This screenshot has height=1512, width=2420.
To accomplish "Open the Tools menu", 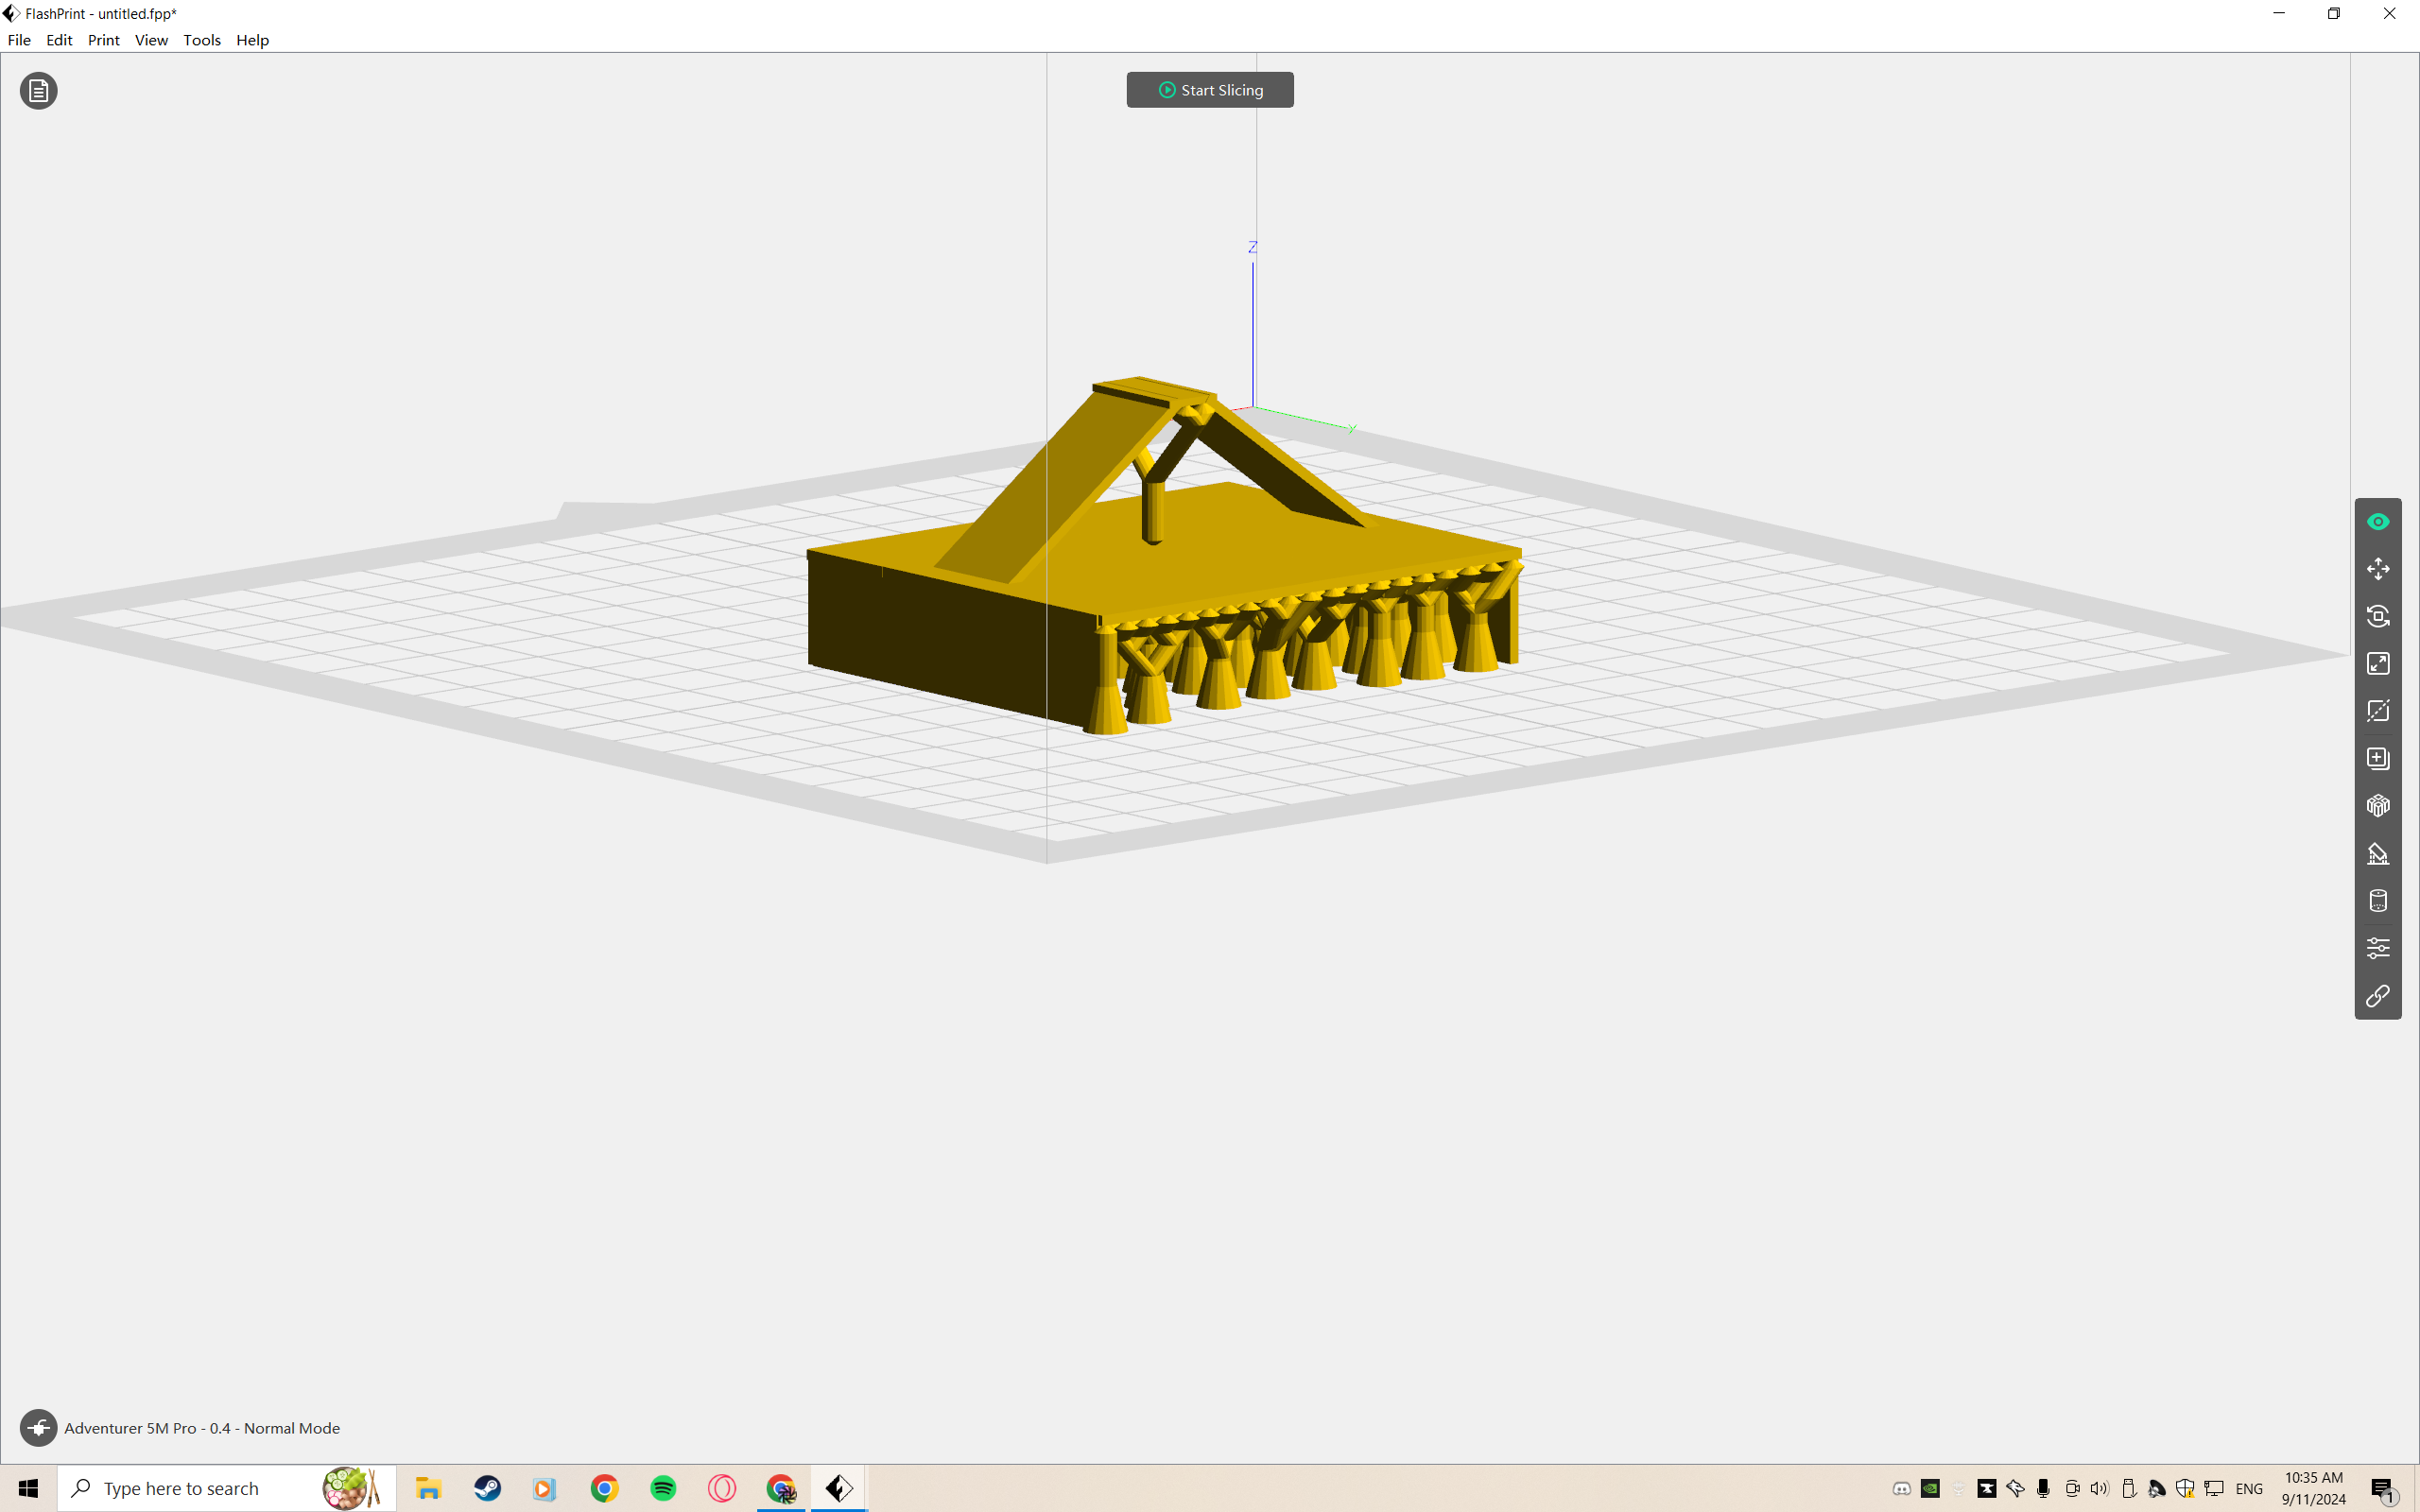I will tap(201, 40).
